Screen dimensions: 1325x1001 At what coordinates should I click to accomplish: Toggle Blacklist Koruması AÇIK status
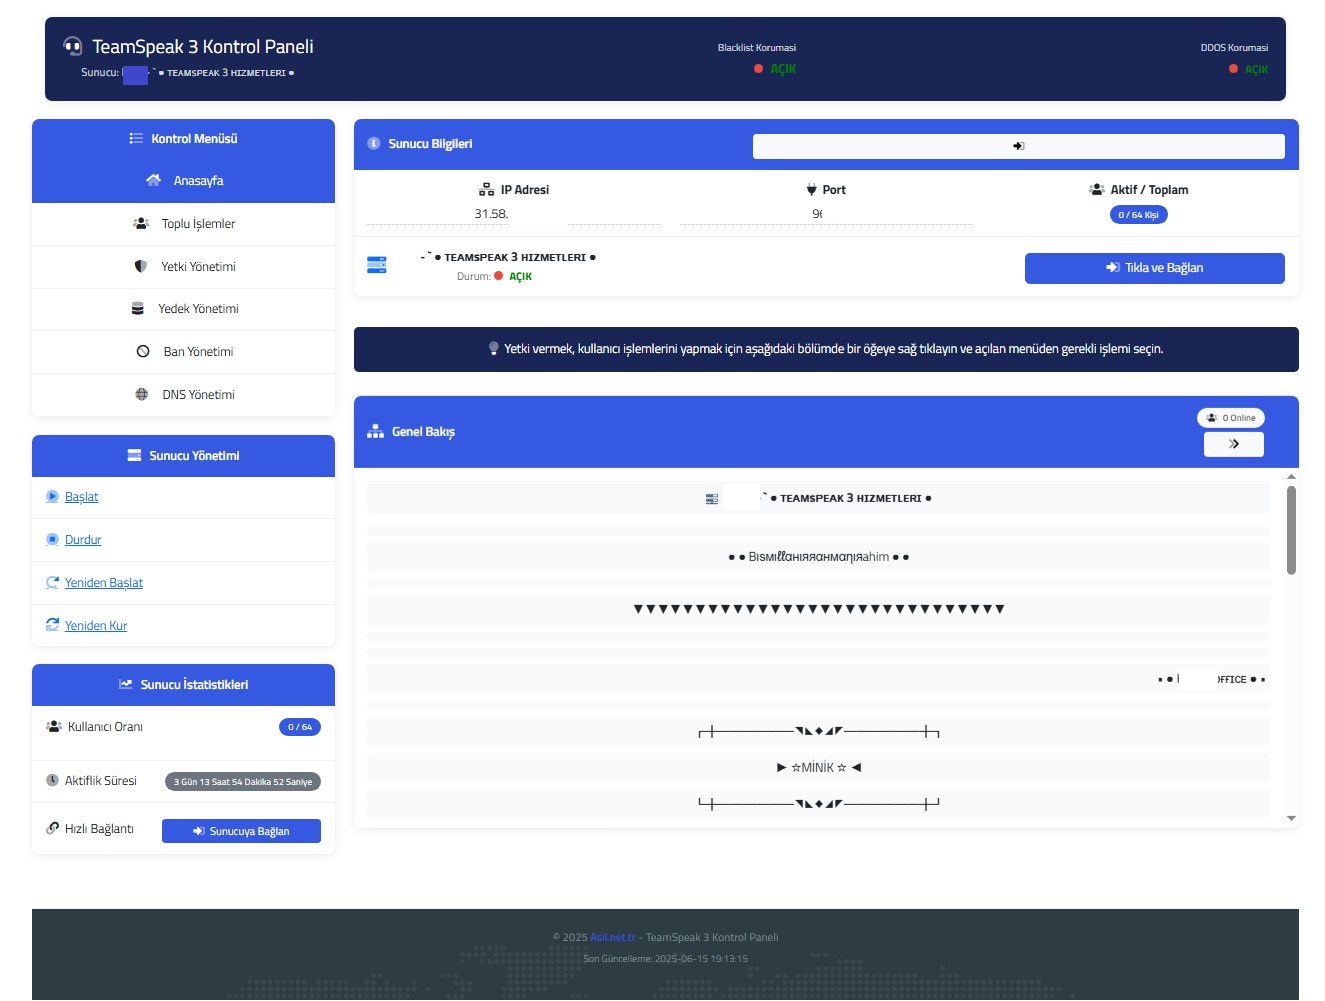click(x=782, y=69)
